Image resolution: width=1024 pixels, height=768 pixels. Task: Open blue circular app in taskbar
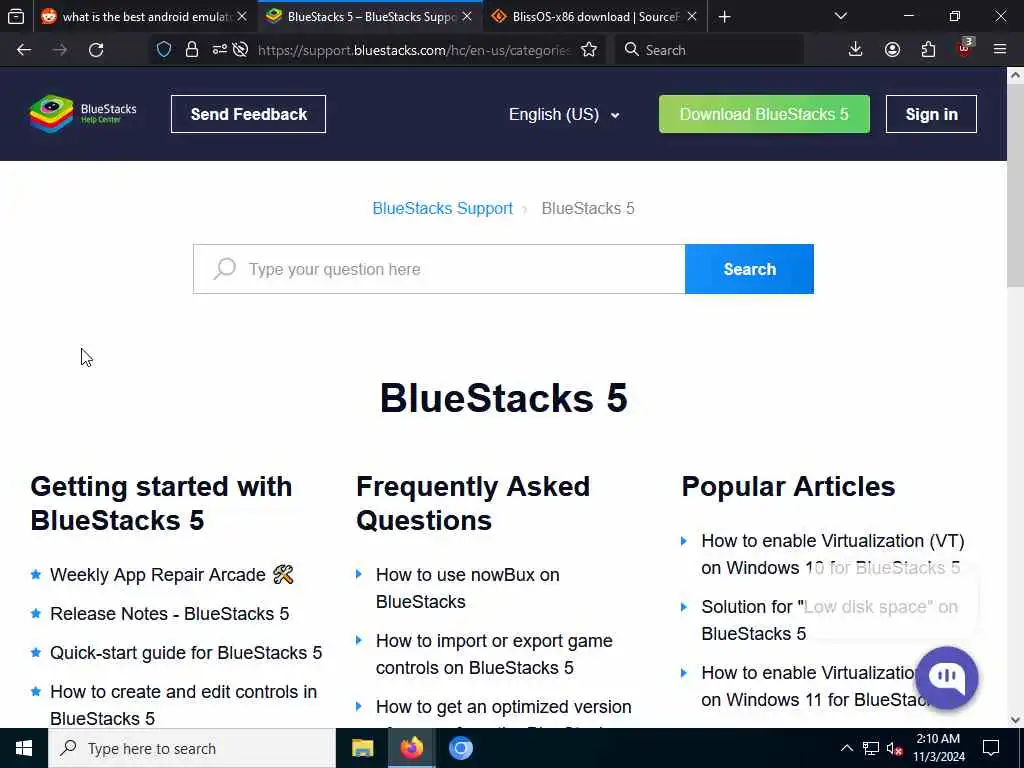pos(460,748)
